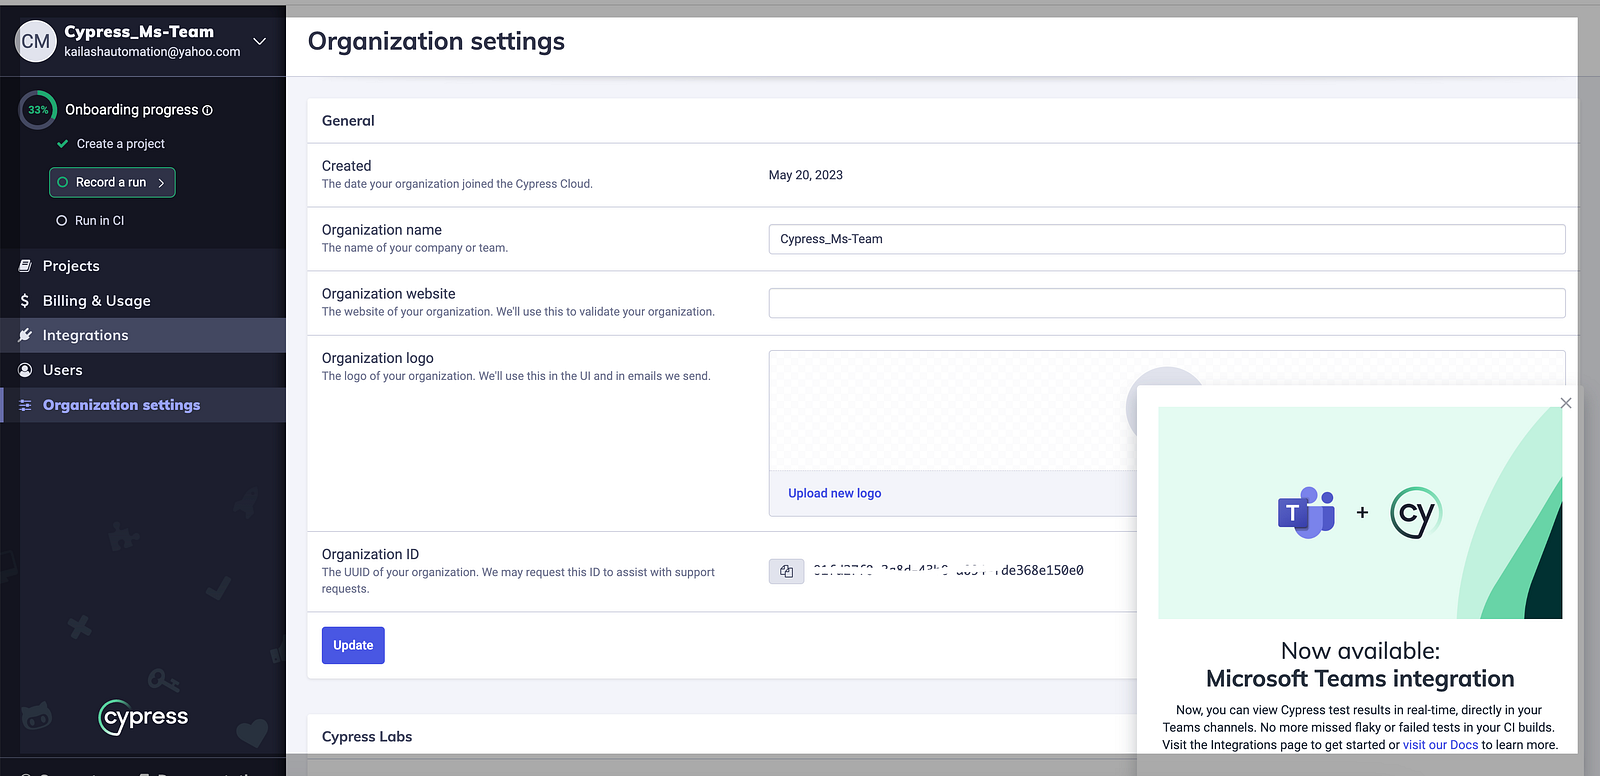
Task: Show the Onboarding progress info icon
Action: 208,110
